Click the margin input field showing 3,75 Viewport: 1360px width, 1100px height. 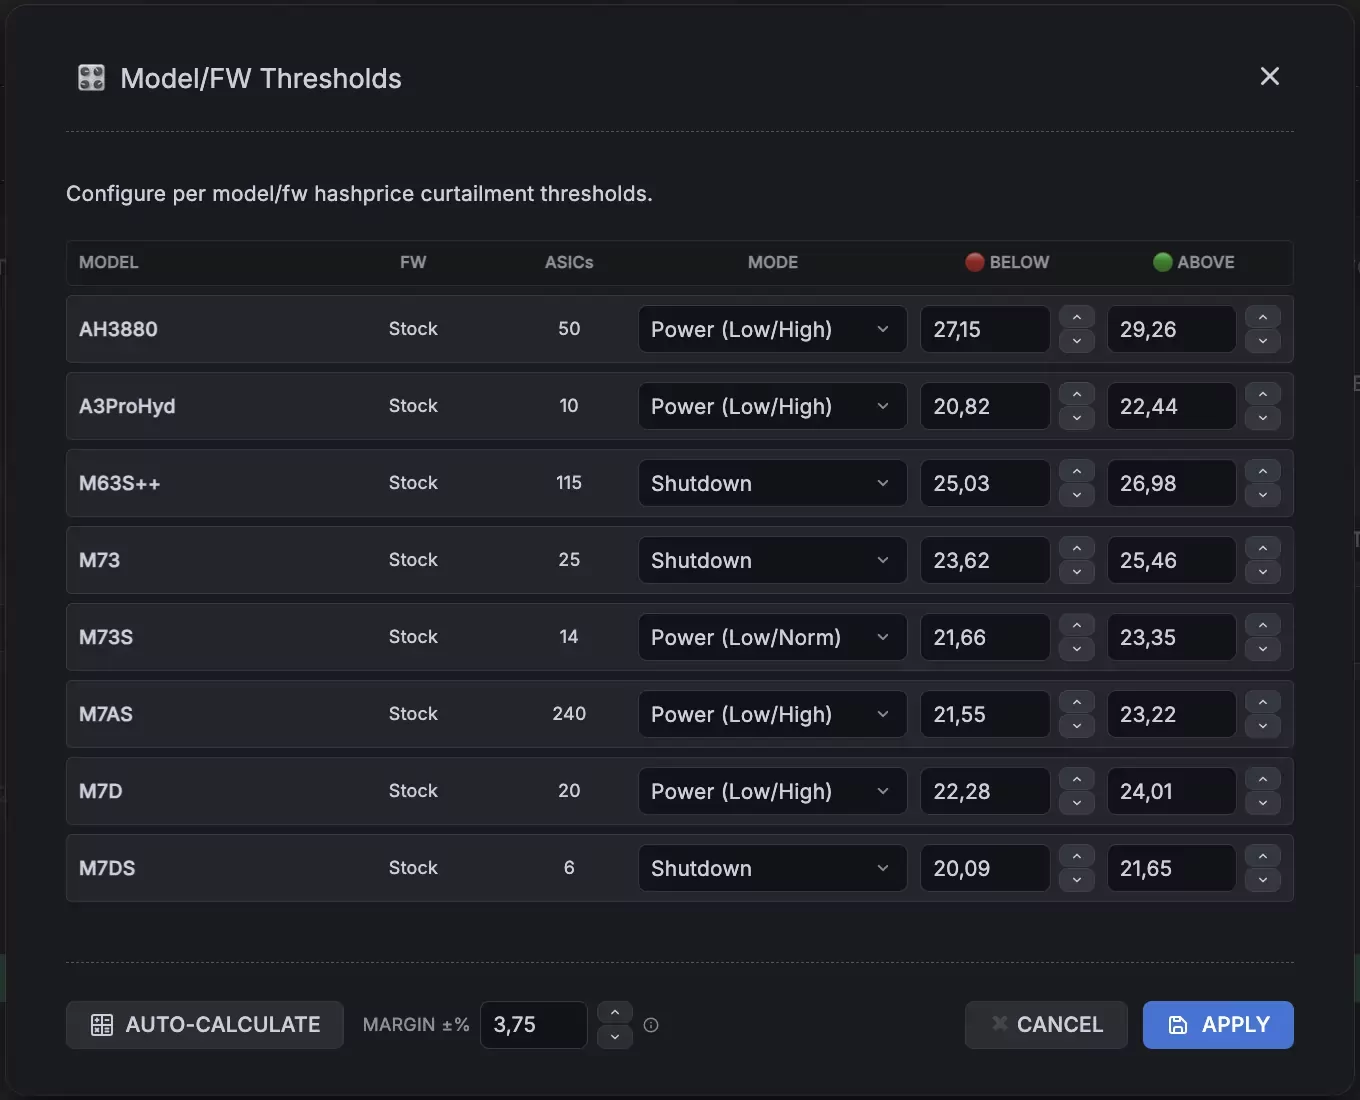point(534,1025)
